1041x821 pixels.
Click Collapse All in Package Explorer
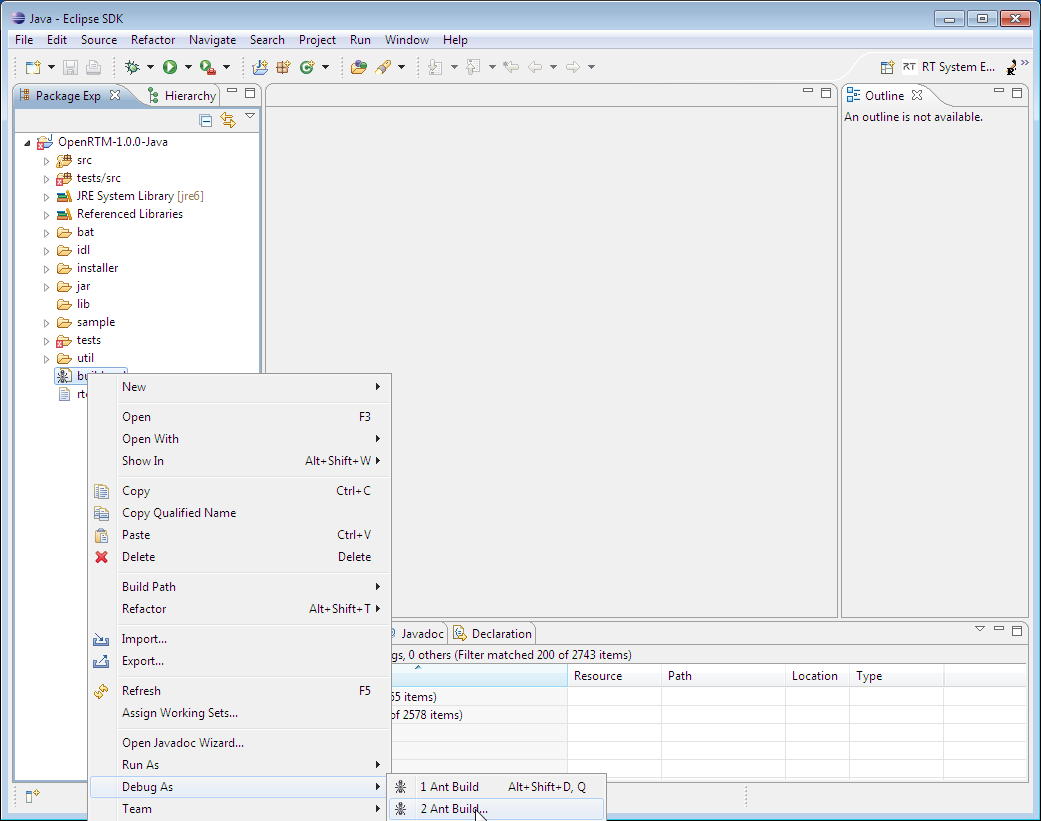point(206,120)
